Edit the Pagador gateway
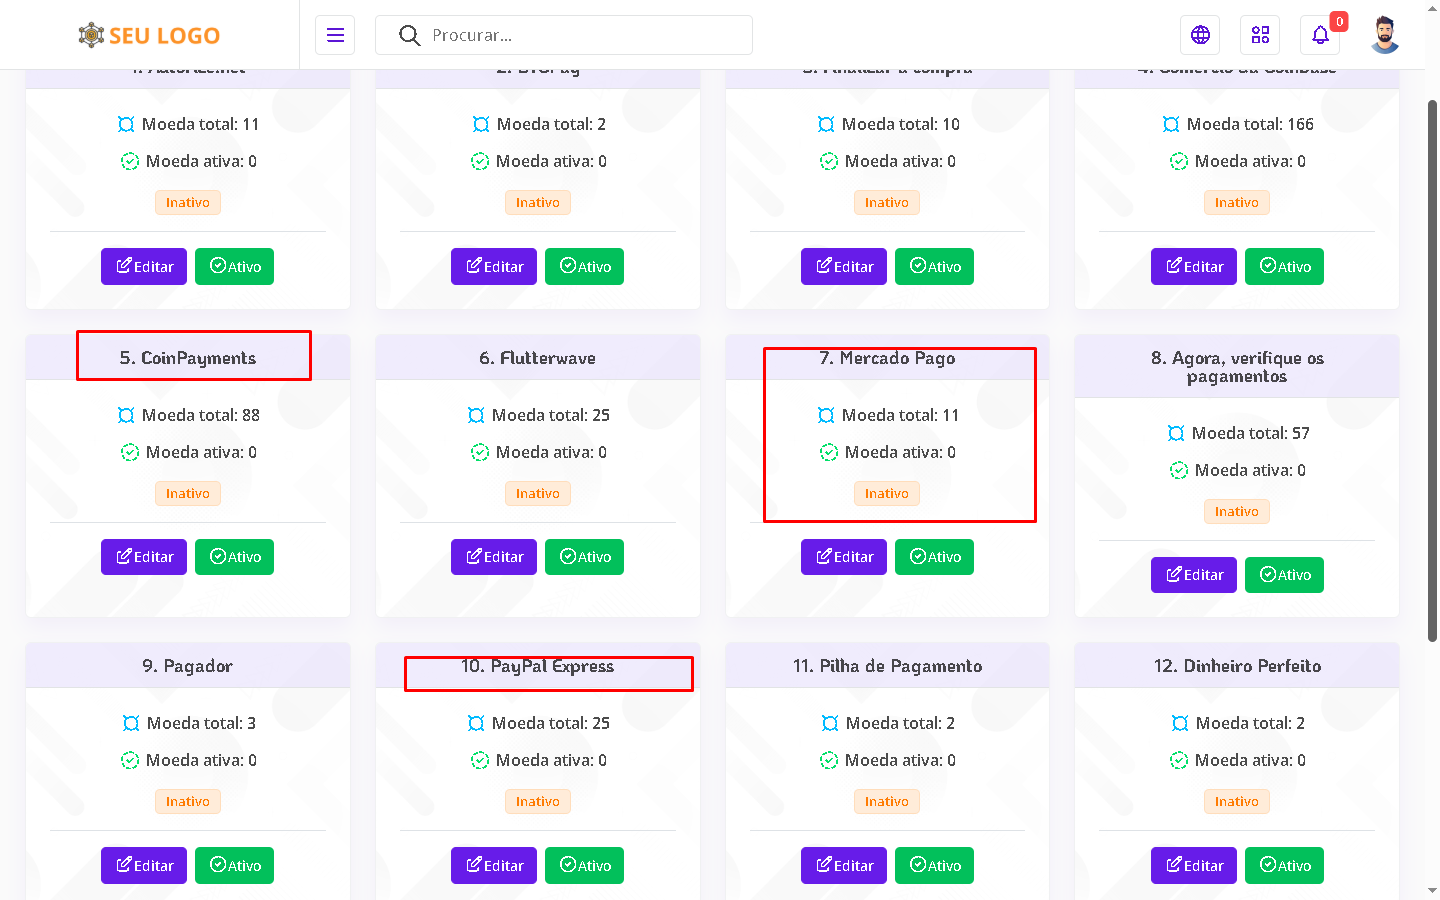 click(144, 866)
